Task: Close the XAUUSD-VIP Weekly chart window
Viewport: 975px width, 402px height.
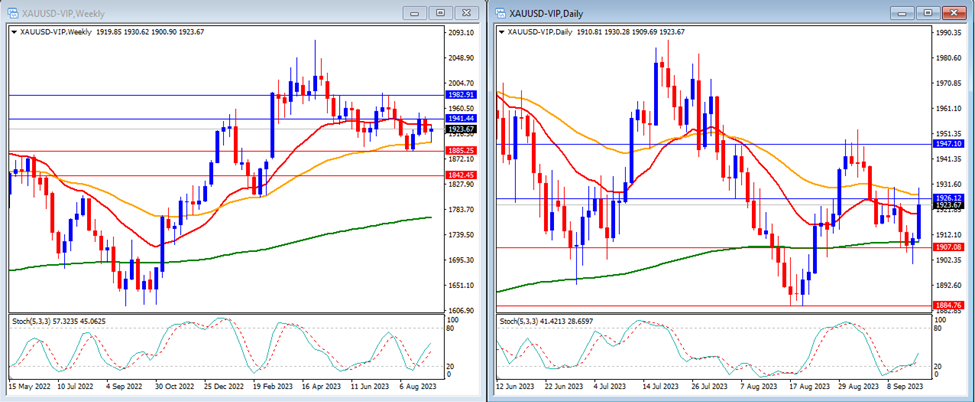Action: point(465,13)
